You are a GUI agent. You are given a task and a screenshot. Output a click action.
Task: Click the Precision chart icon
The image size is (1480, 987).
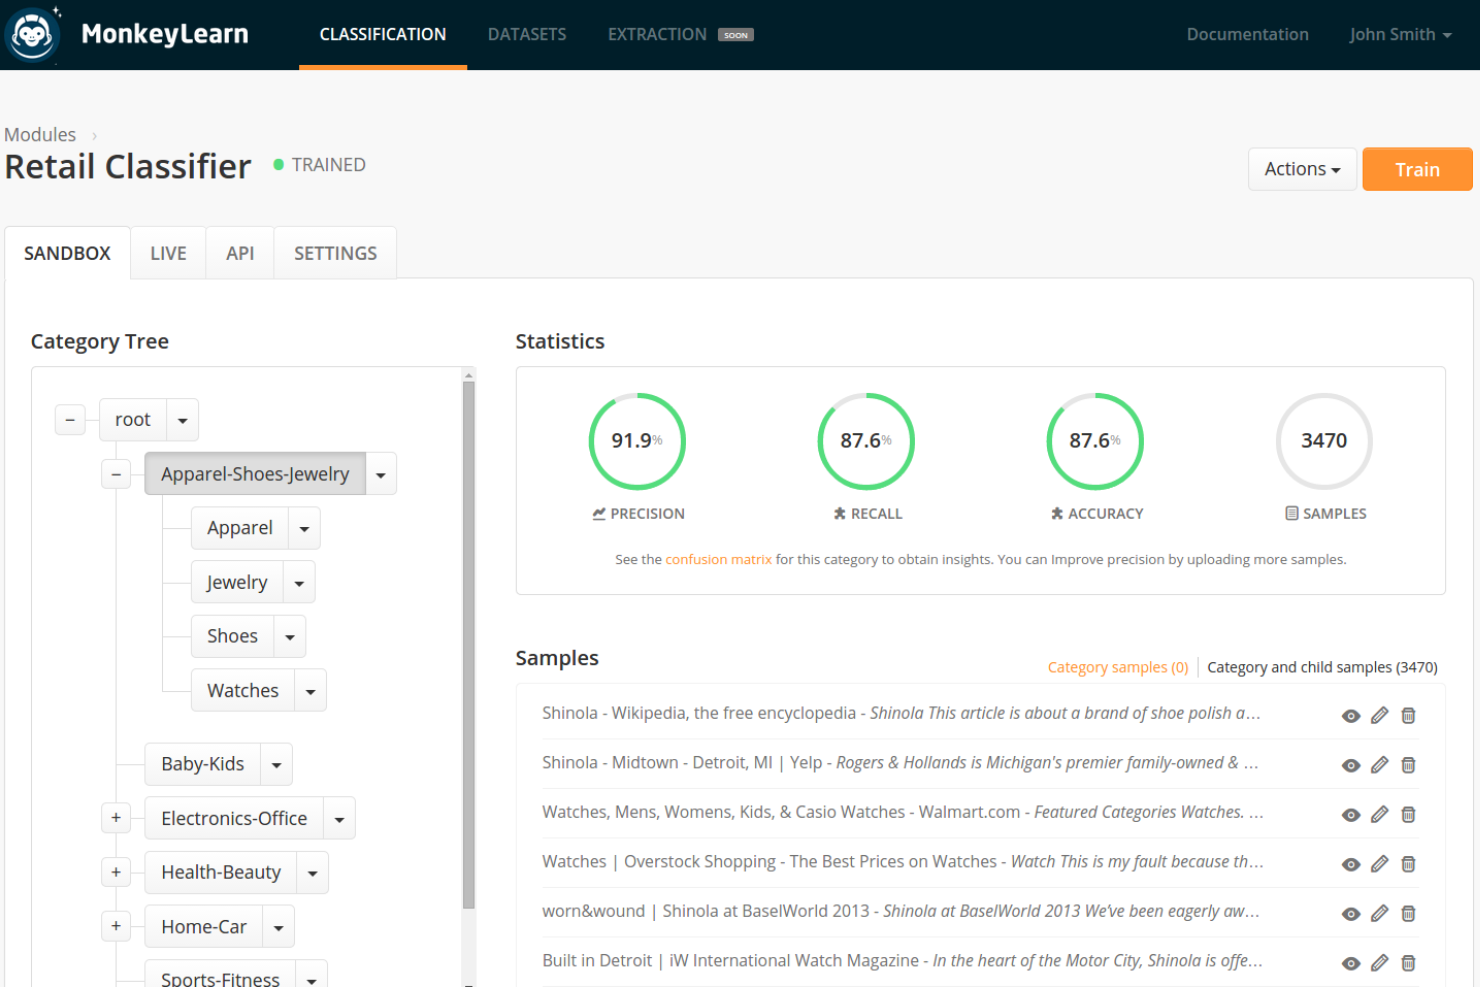[599, 513]
